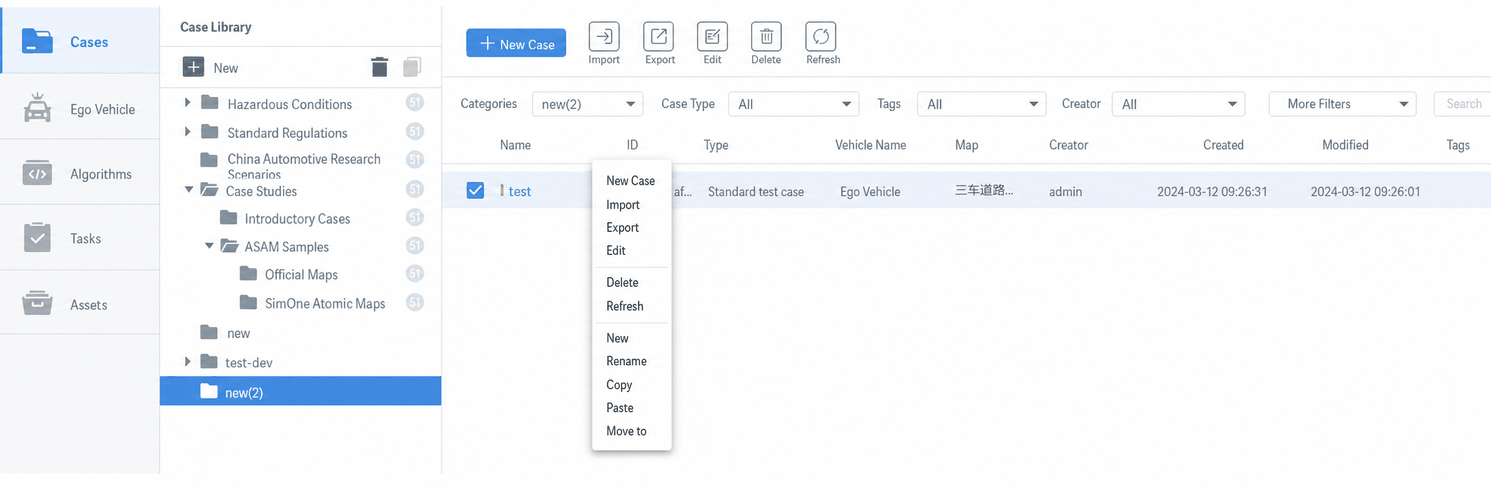The width and height of the screenshot is (1491, 488).
Task: Click the New folder plus icon
Action: [x=193, y=67]
